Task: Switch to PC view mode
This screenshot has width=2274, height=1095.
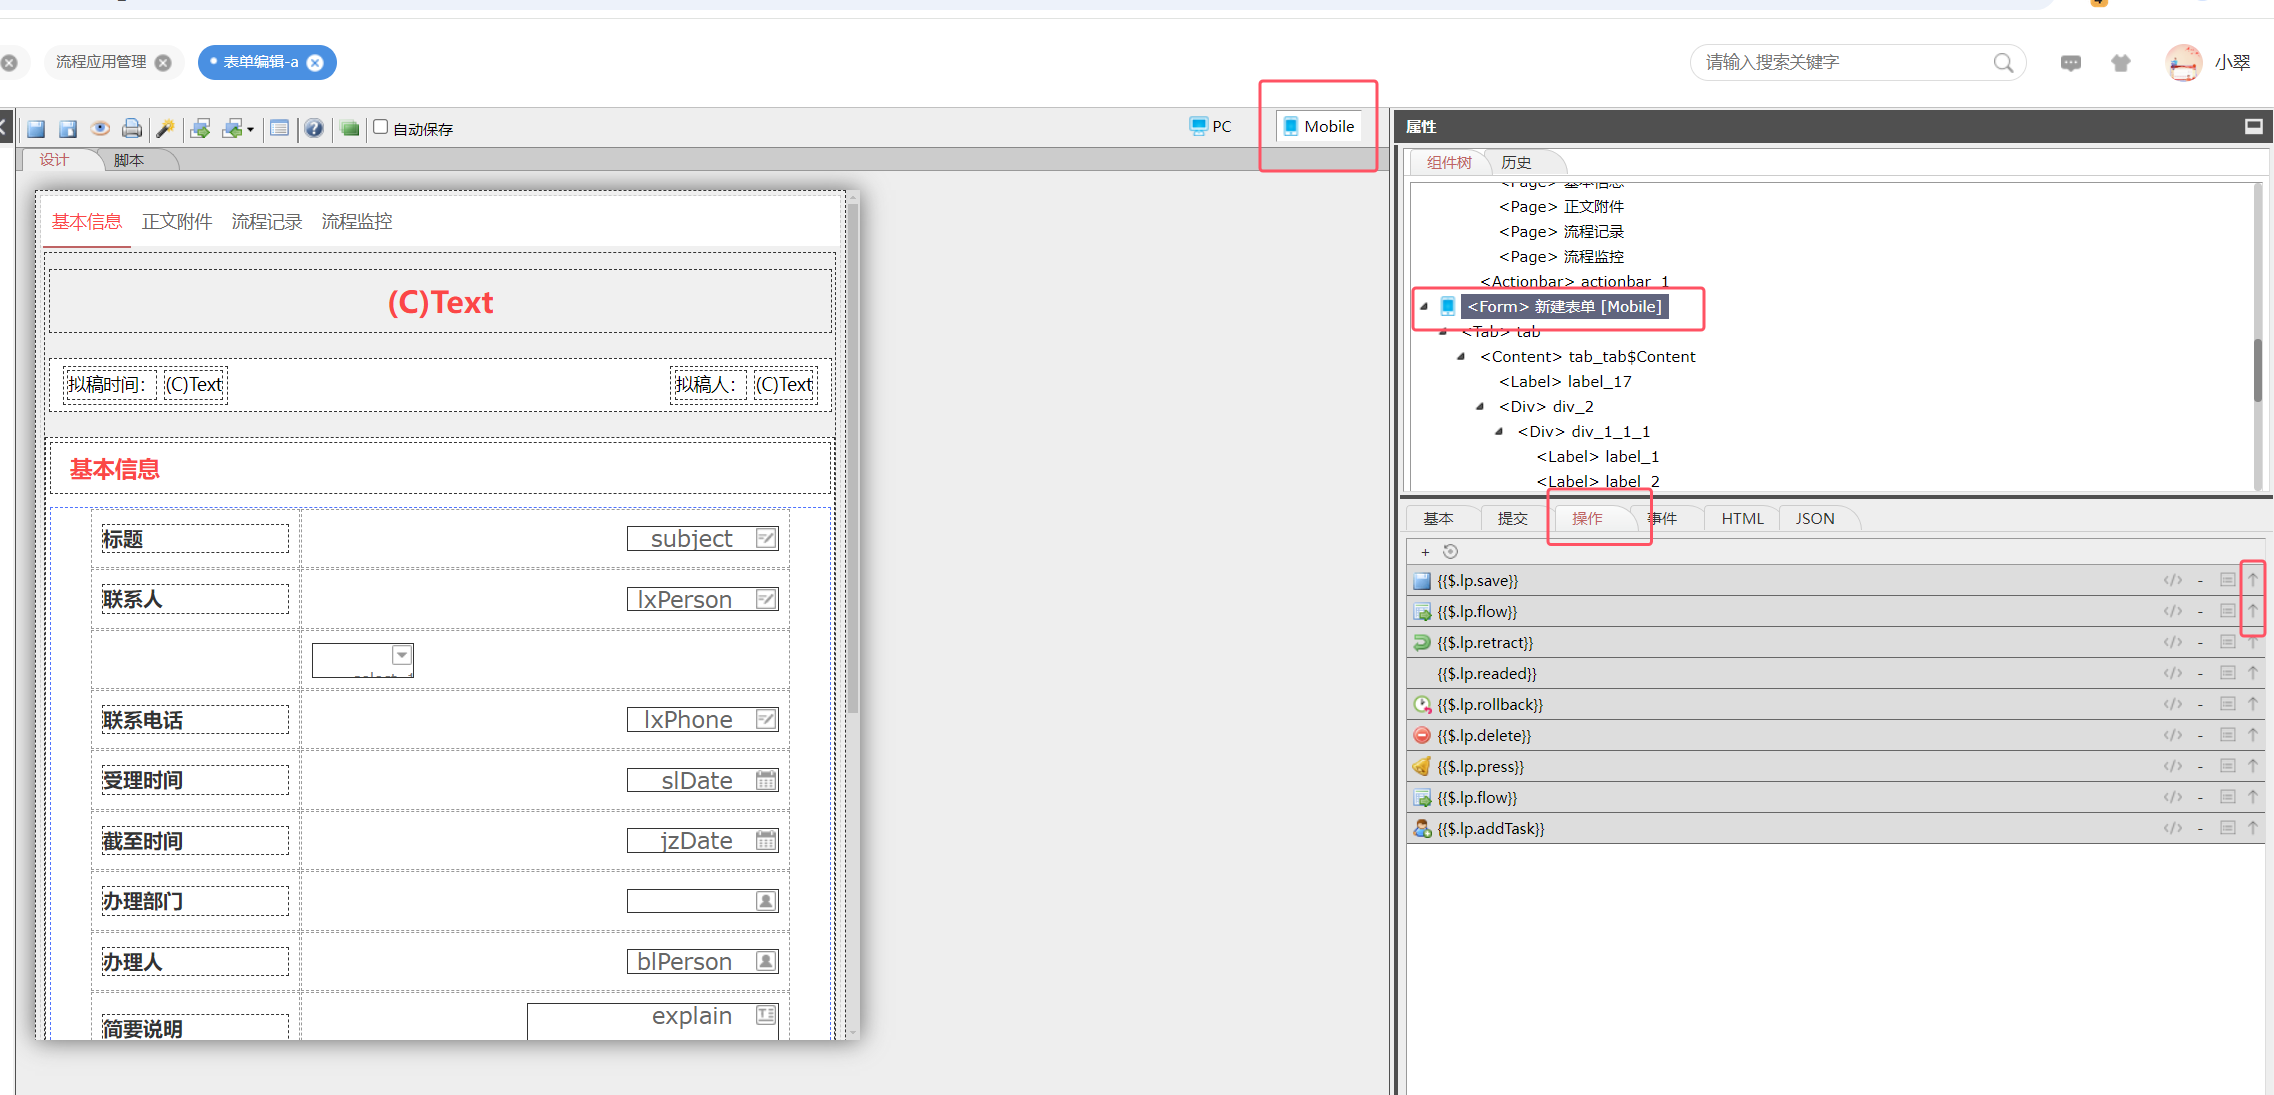Action: tap(1211, 126)
